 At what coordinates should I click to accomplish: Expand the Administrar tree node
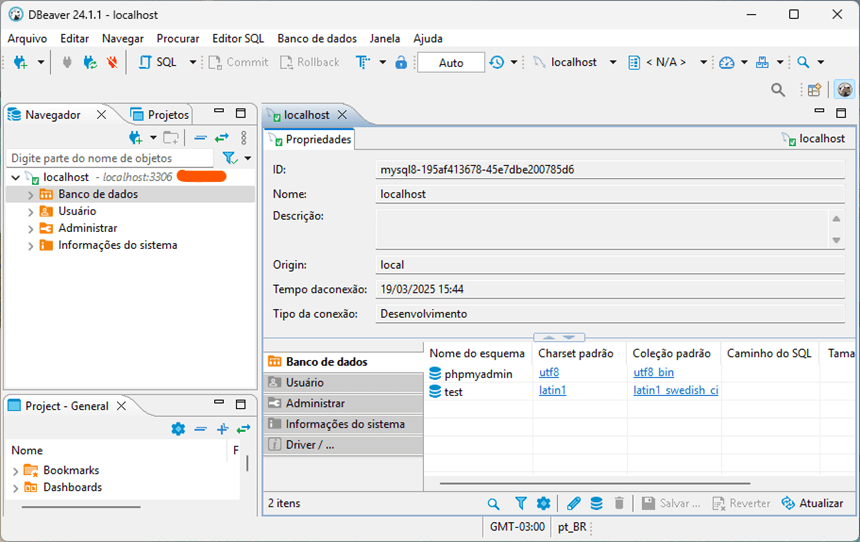(x=31, y=228)
